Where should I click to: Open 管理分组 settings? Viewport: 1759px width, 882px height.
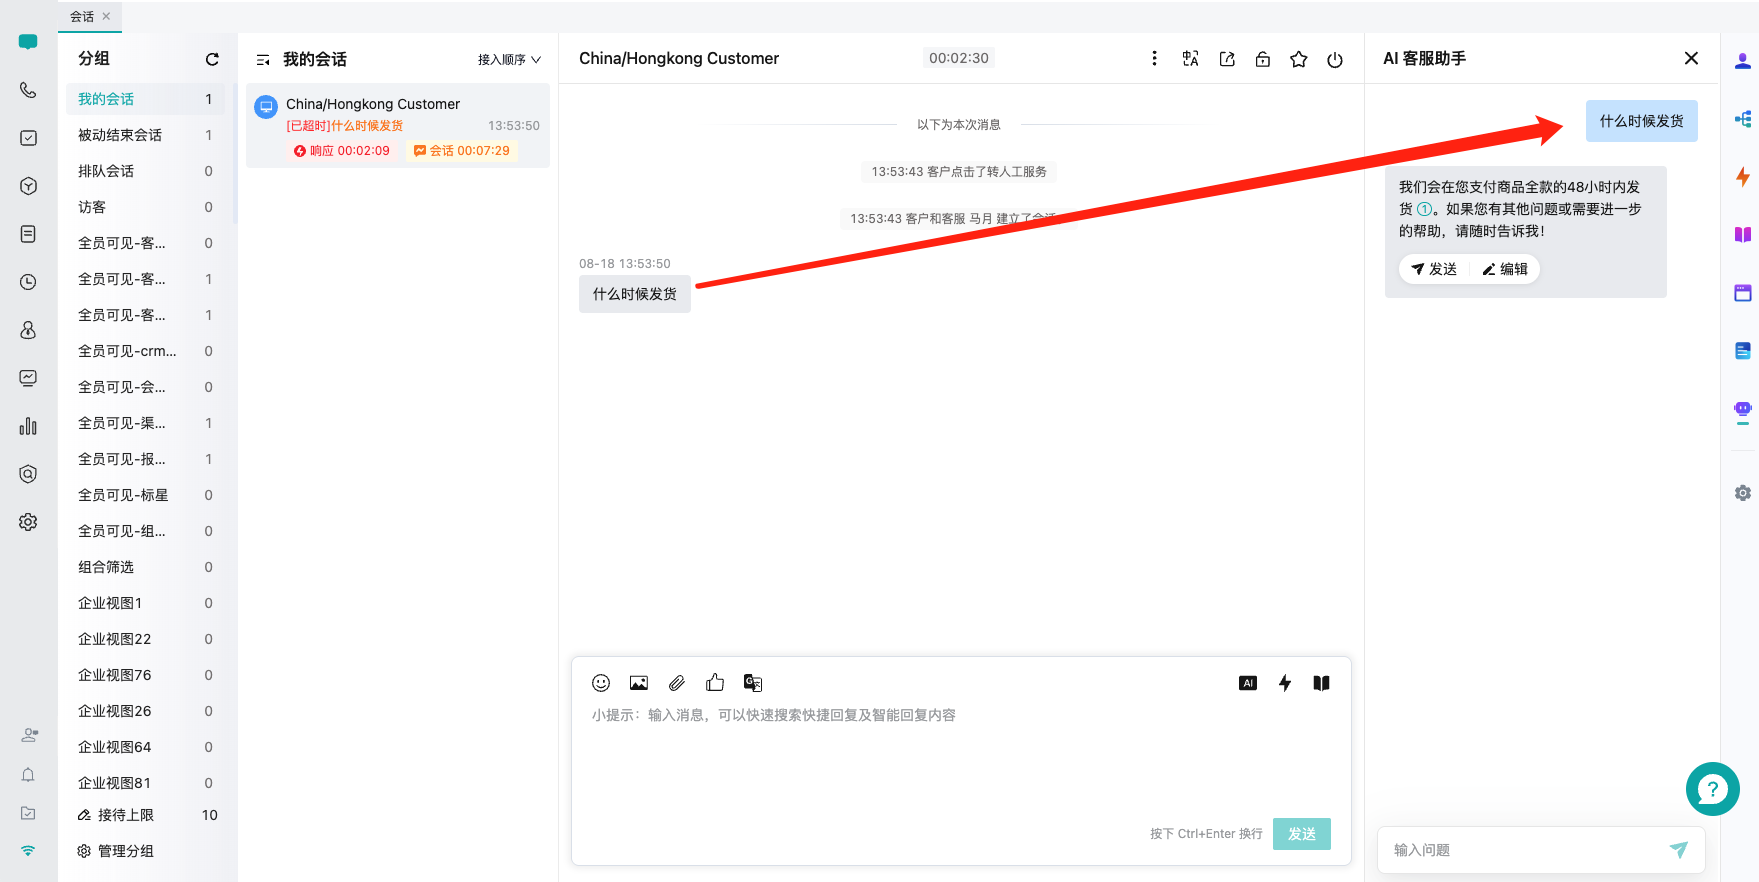pos(116,851)
